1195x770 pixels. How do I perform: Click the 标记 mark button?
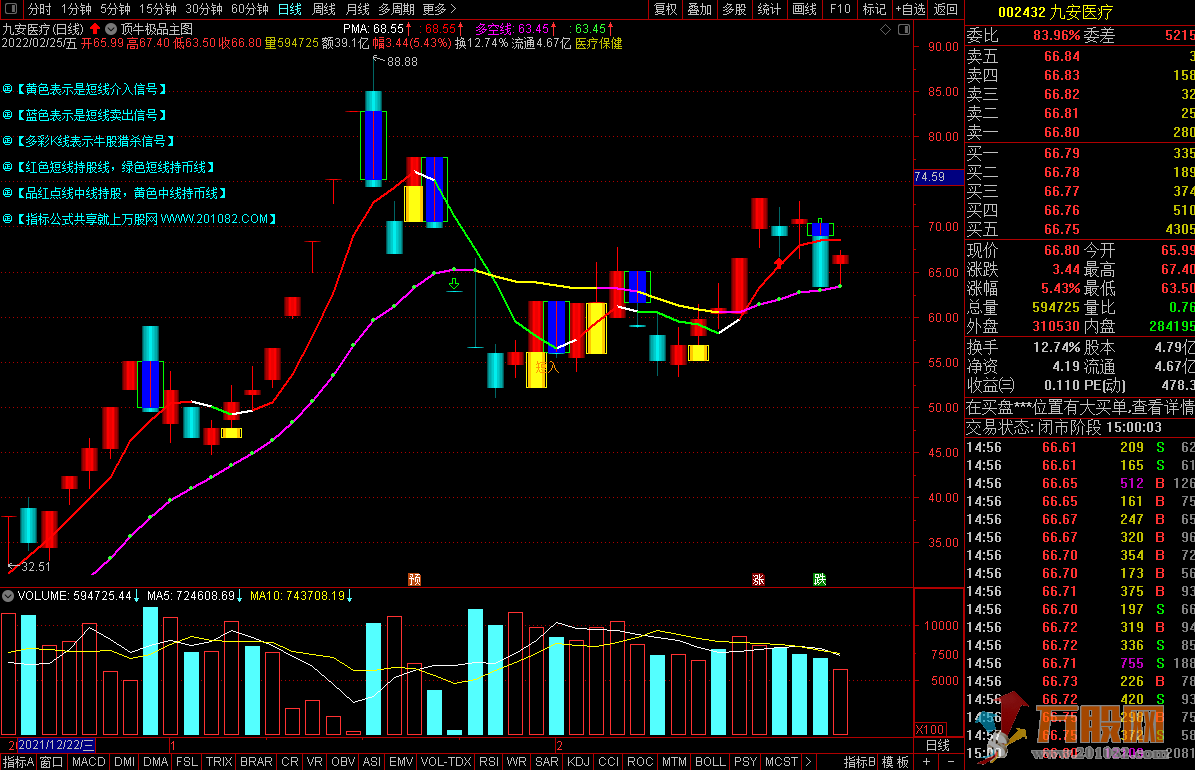[x=874, y=9]
